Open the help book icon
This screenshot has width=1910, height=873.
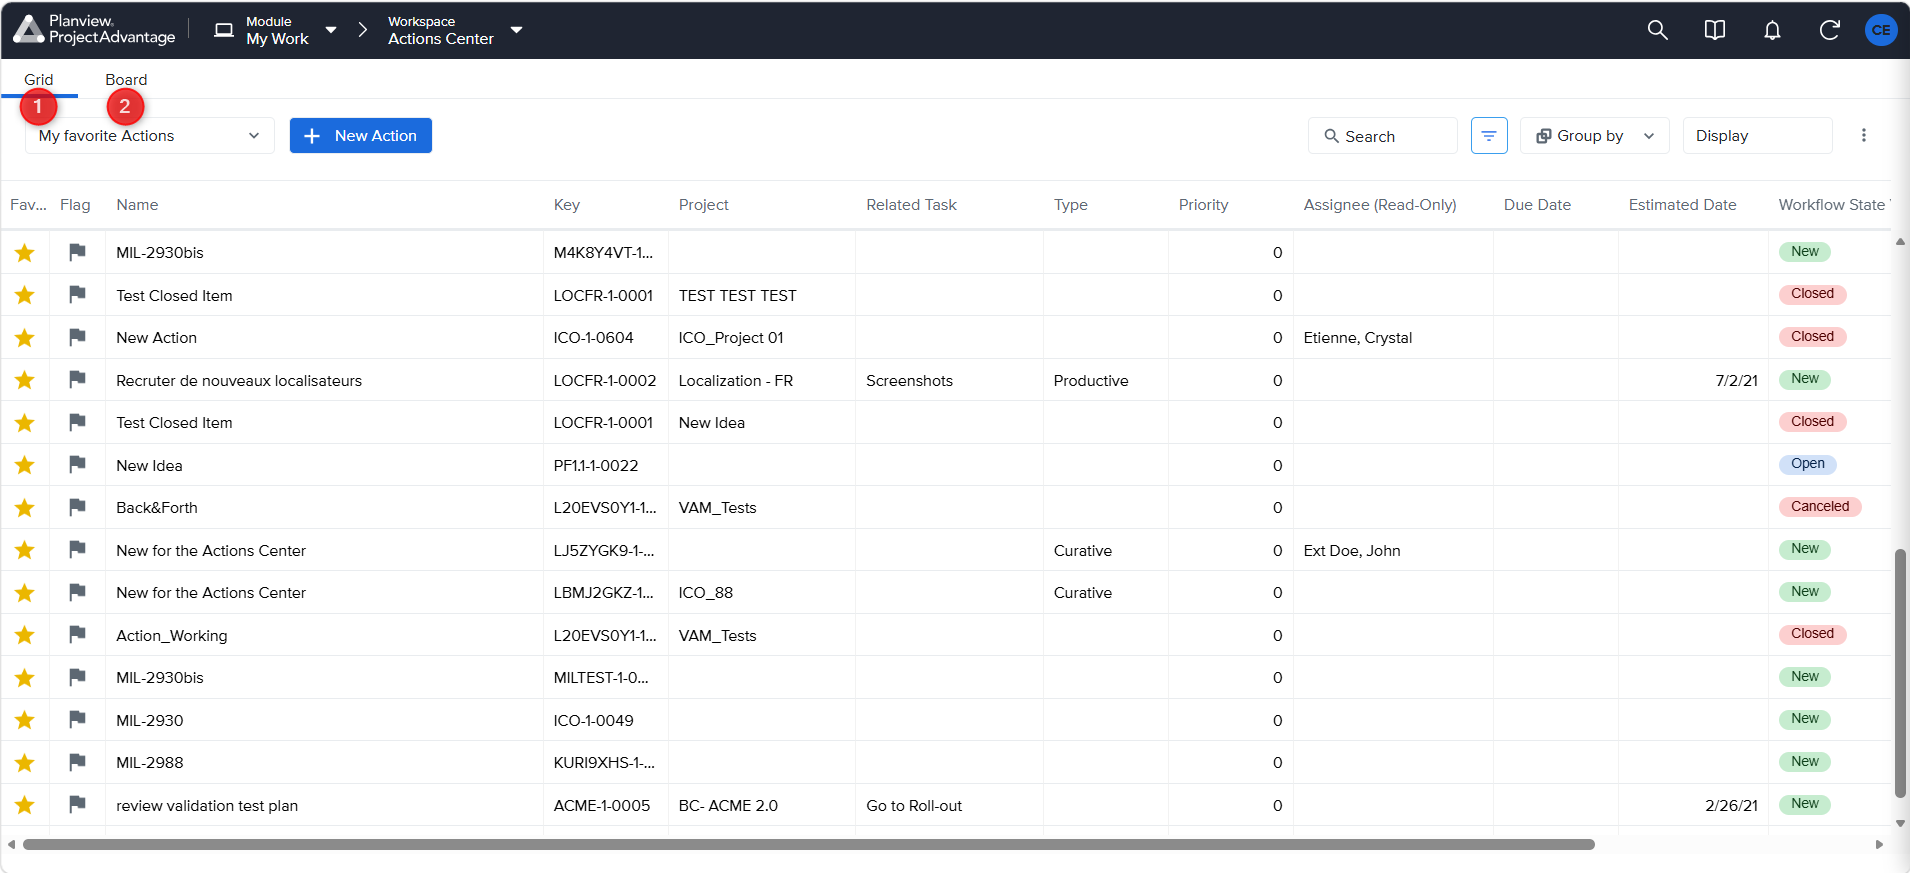(x=1714, y=30)
